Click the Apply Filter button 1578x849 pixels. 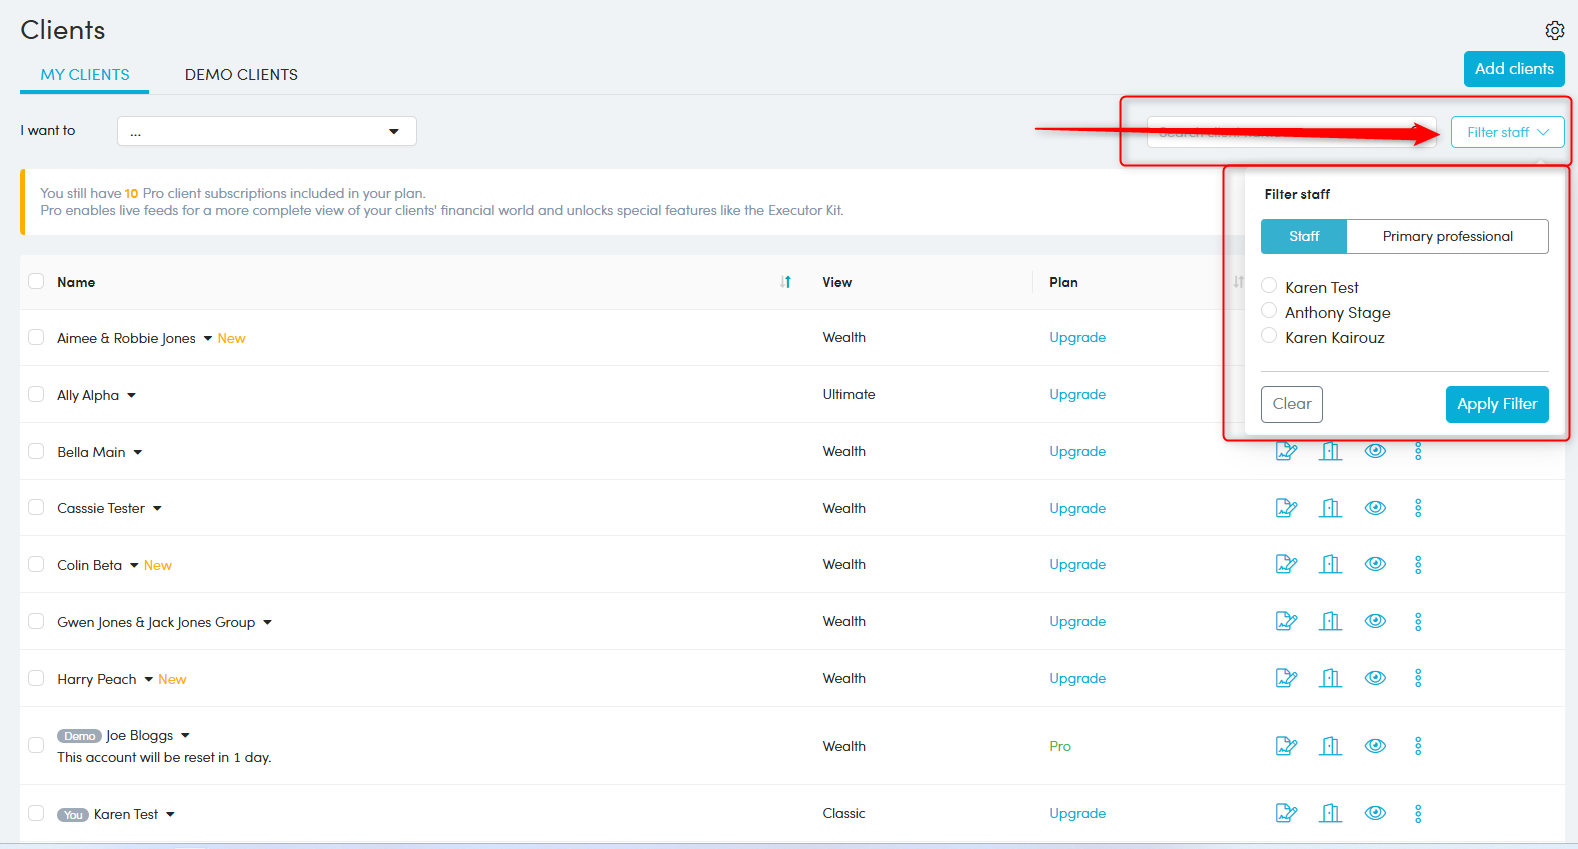point(1496,404)
